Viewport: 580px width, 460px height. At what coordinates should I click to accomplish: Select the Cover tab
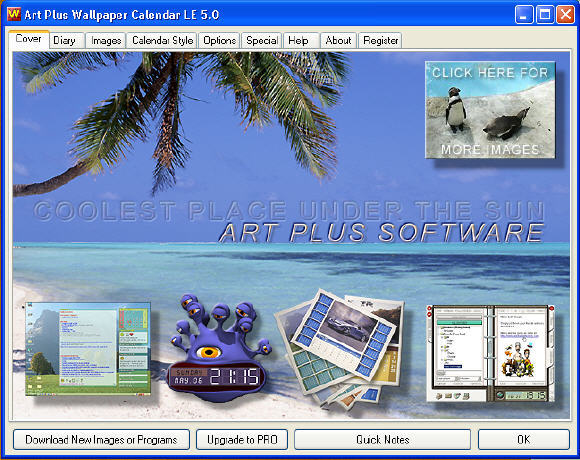(x=28, y=39)
